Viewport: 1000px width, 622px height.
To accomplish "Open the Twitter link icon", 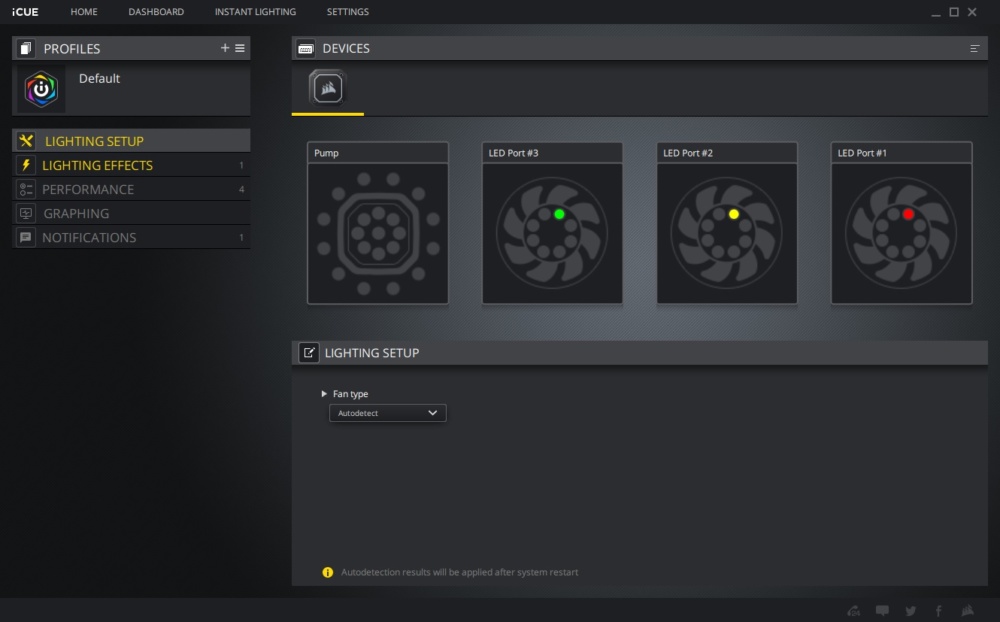I will 911,611.
